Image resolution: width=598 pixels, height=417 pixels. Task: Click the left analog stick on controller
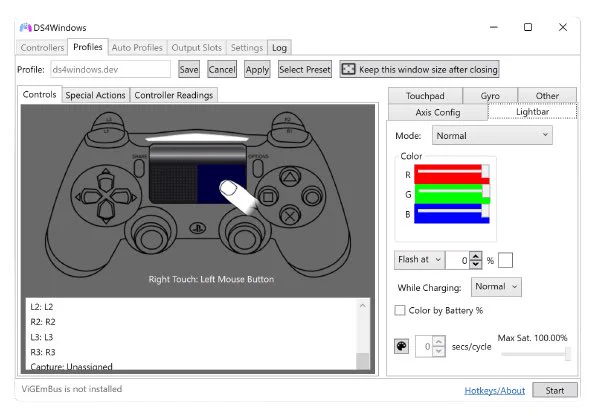pos(151,238)
